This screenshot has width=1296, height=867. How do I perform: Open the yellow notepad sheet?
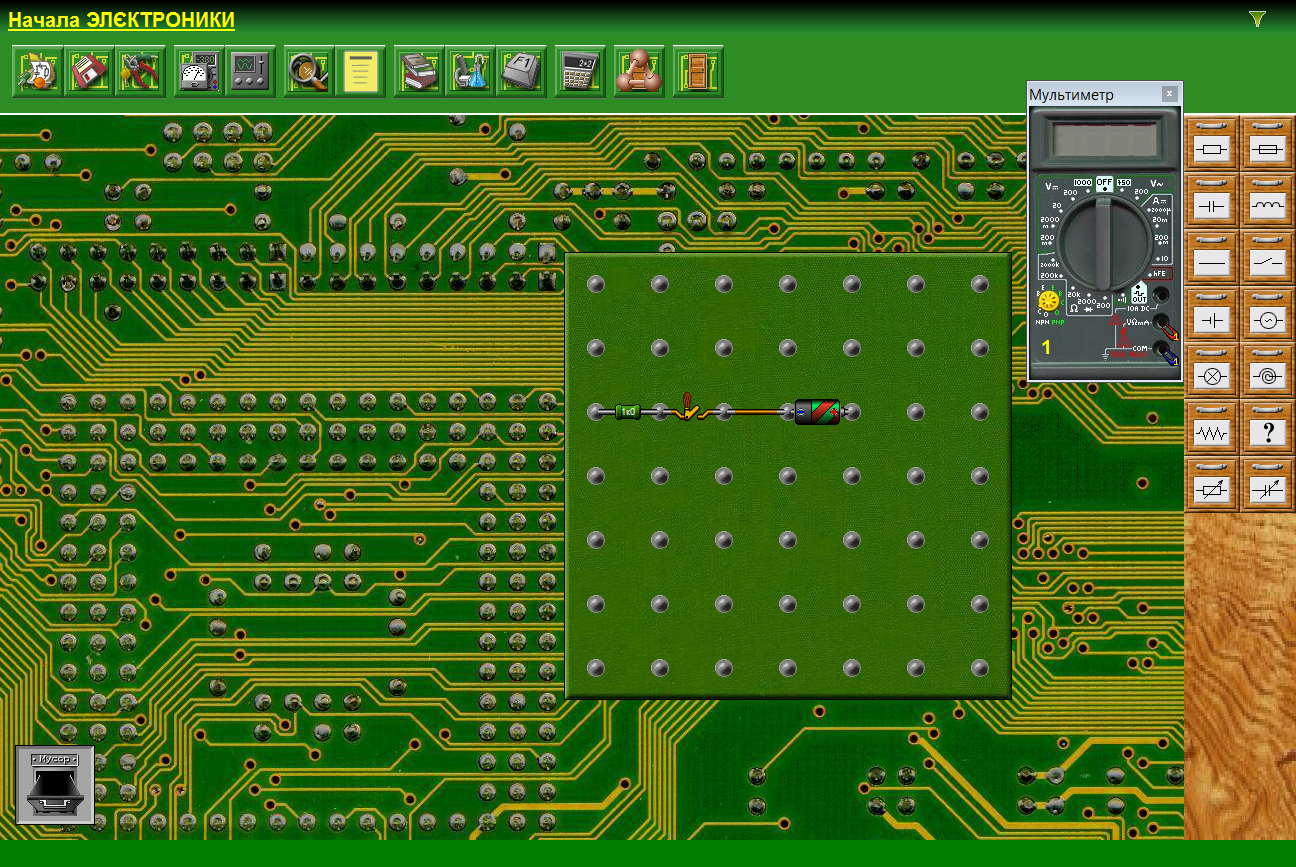(360, 71)
